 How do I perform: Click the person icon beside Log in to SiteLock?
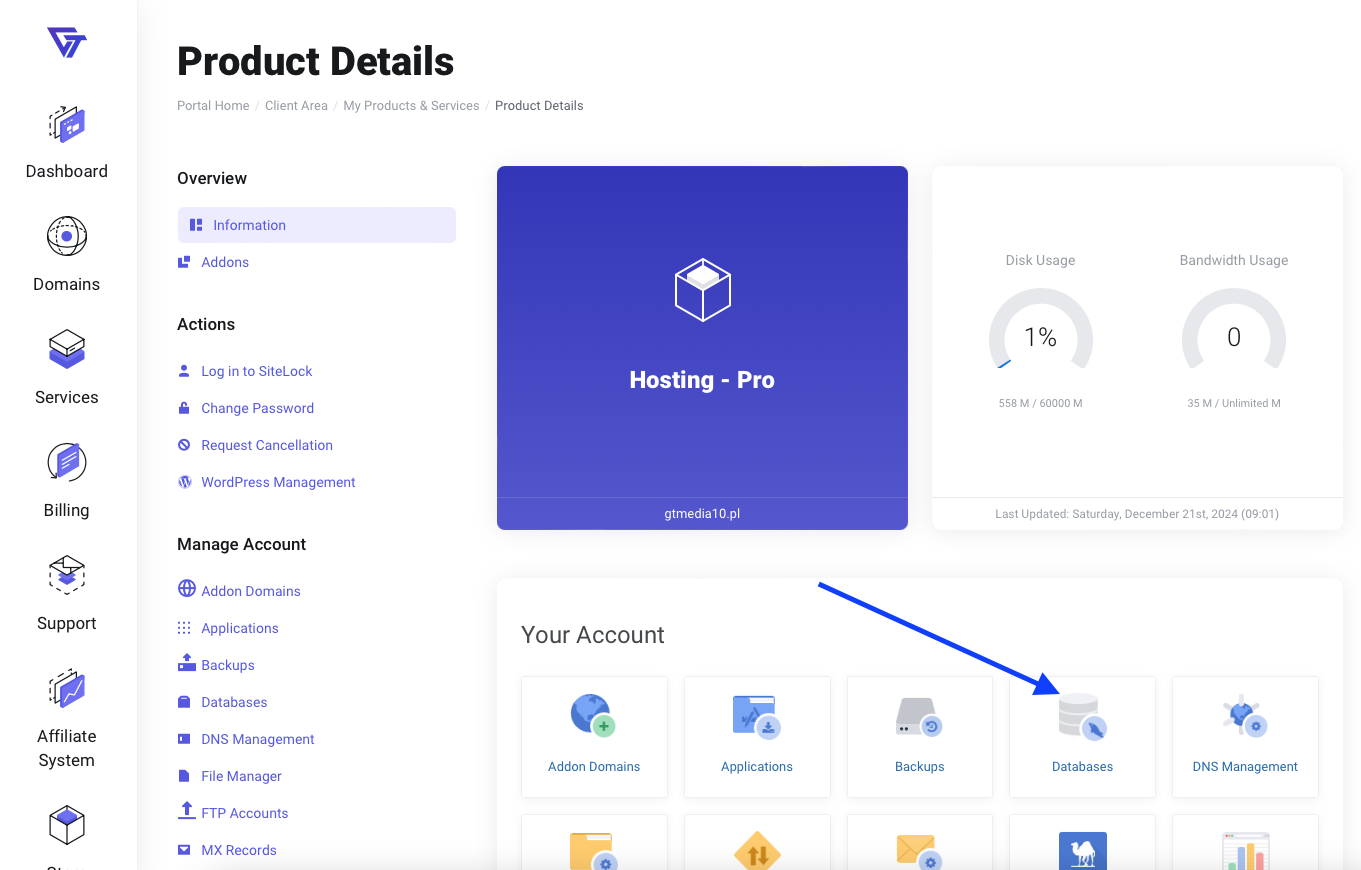click(x=184, y=371)
